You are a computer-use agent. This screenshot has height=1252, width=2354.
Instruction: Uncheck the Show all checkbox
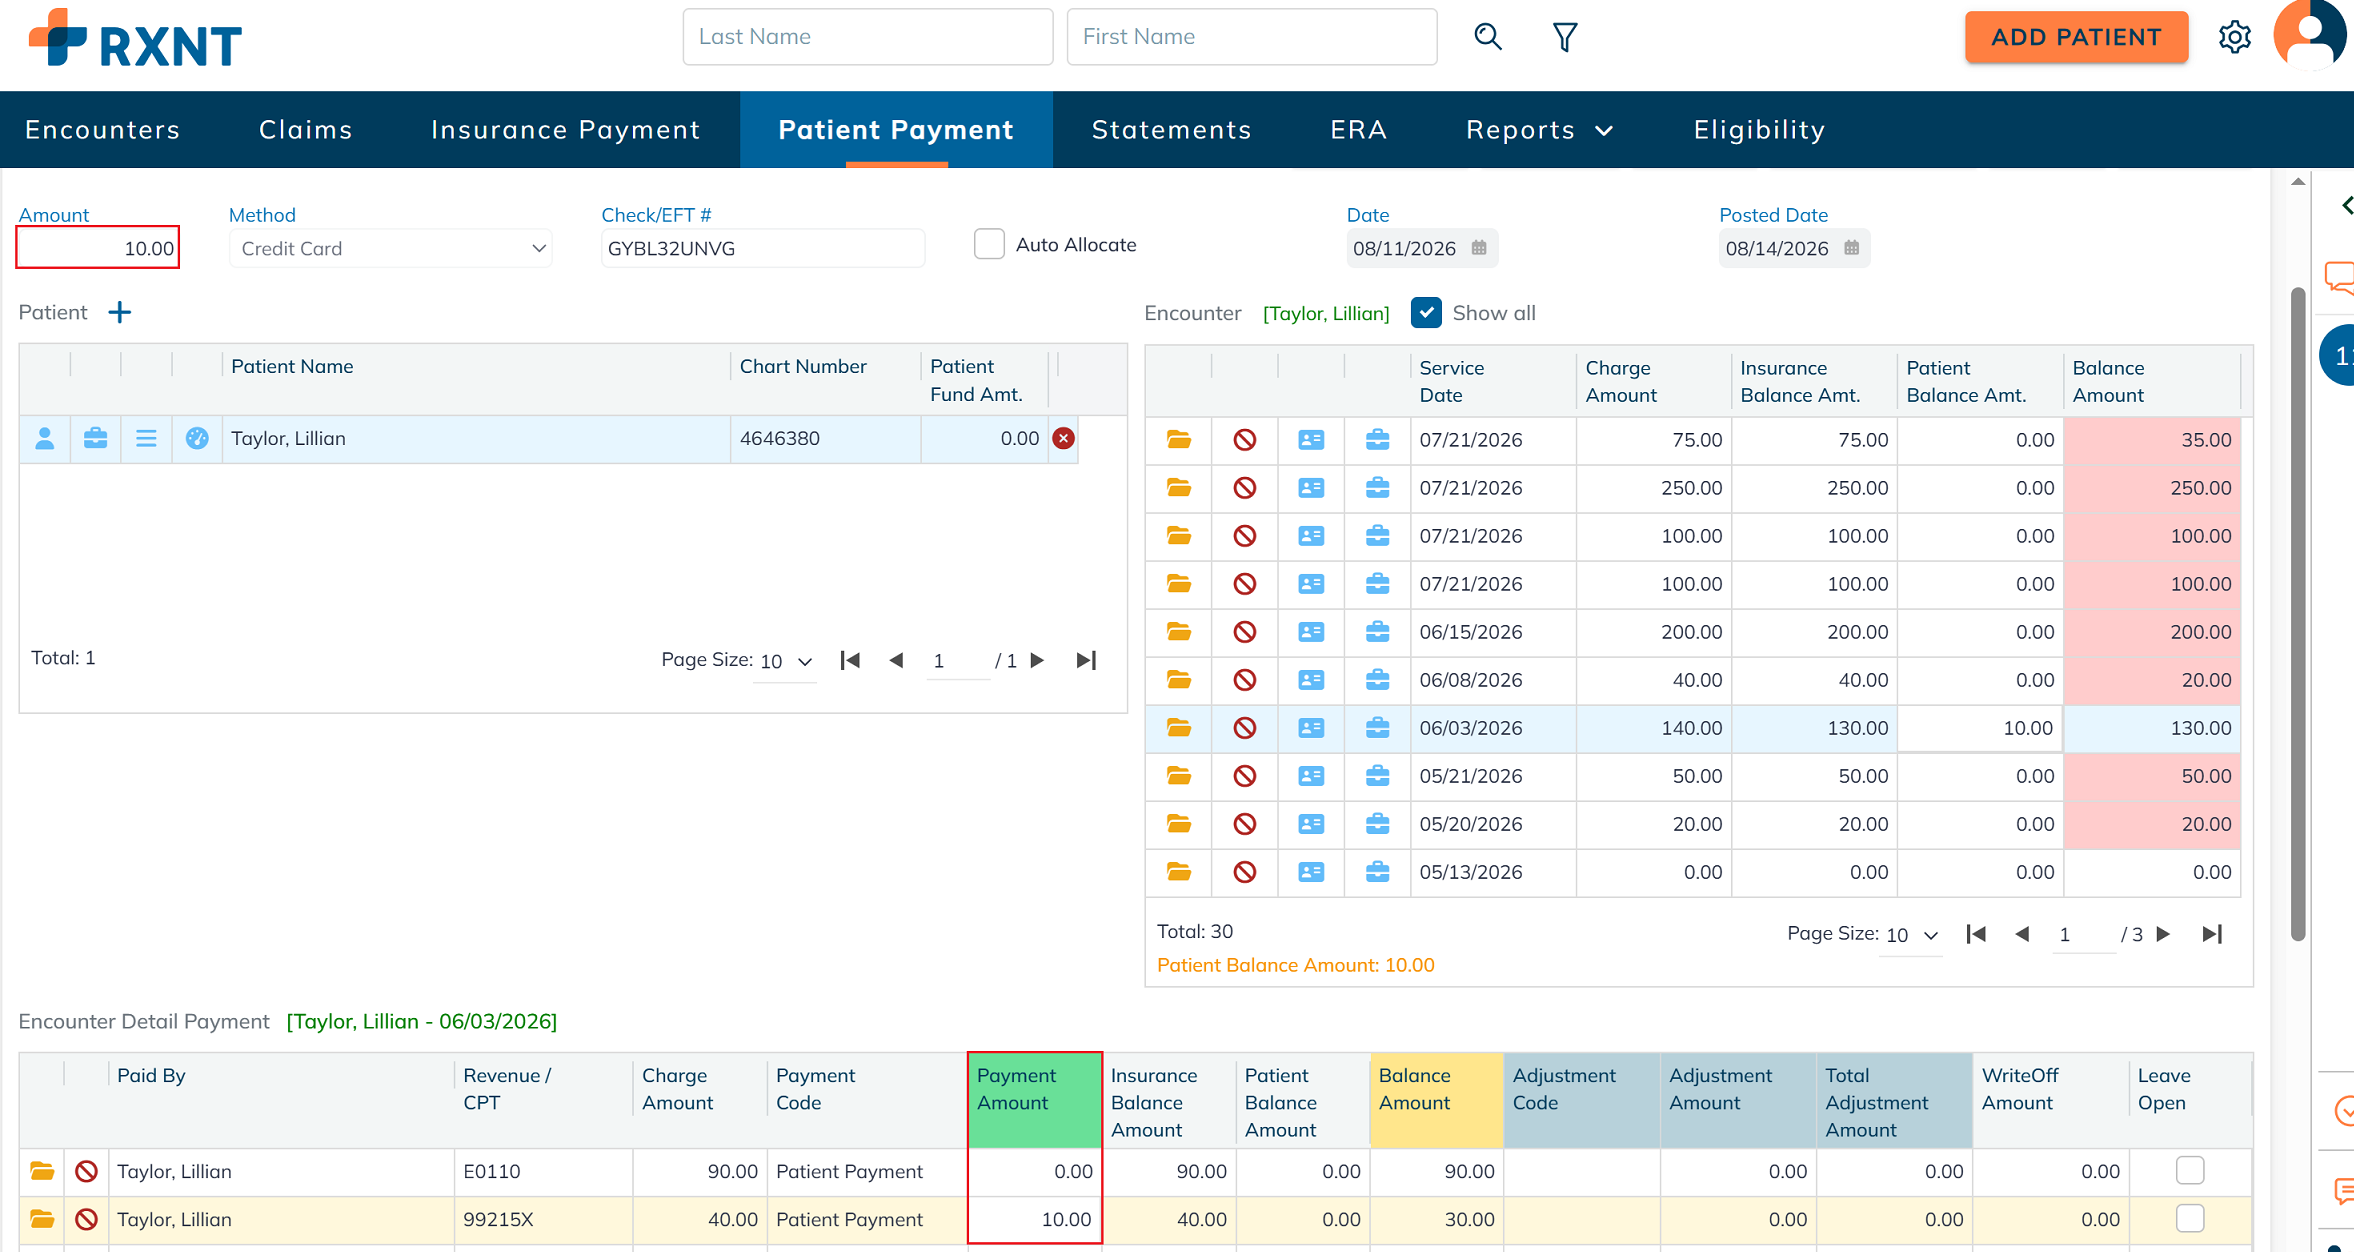click(x=1426, y=313)
